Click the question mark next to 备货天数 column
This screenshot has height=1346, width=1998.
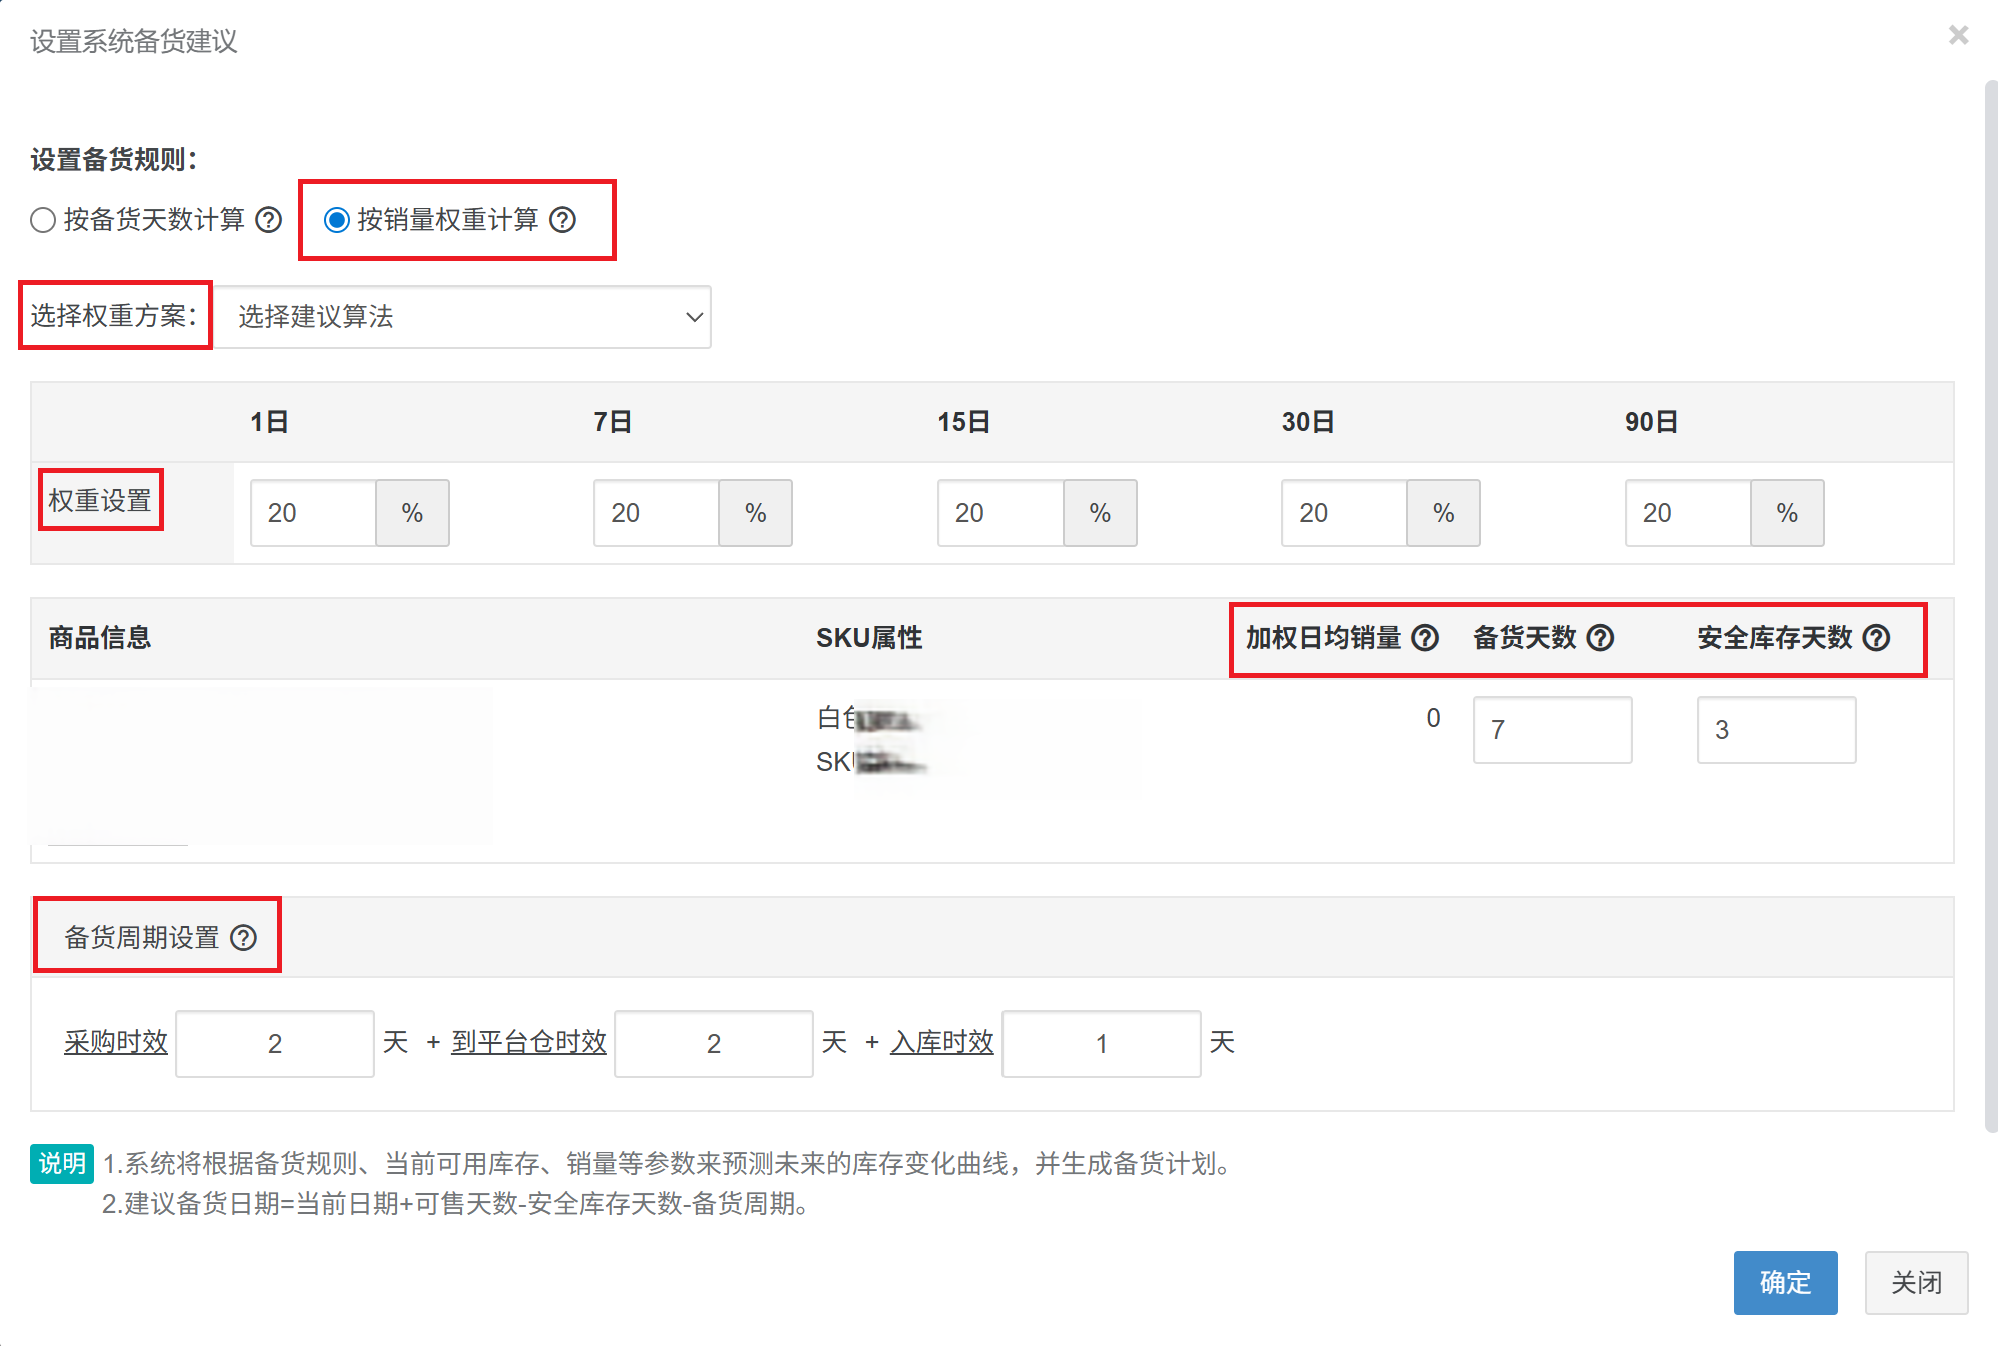tap(1601, 638)
